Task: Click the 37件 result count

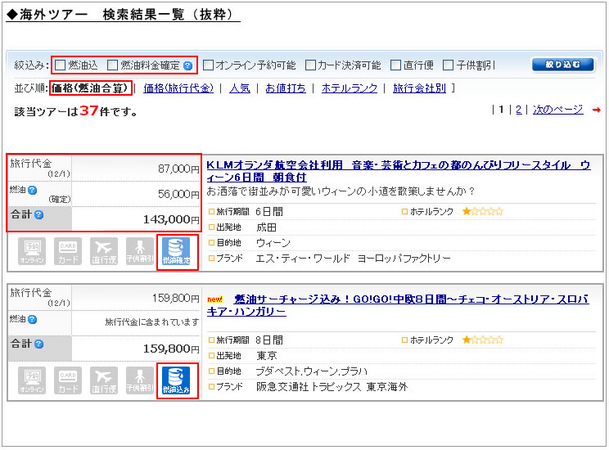Action: (x=95, y=111)
